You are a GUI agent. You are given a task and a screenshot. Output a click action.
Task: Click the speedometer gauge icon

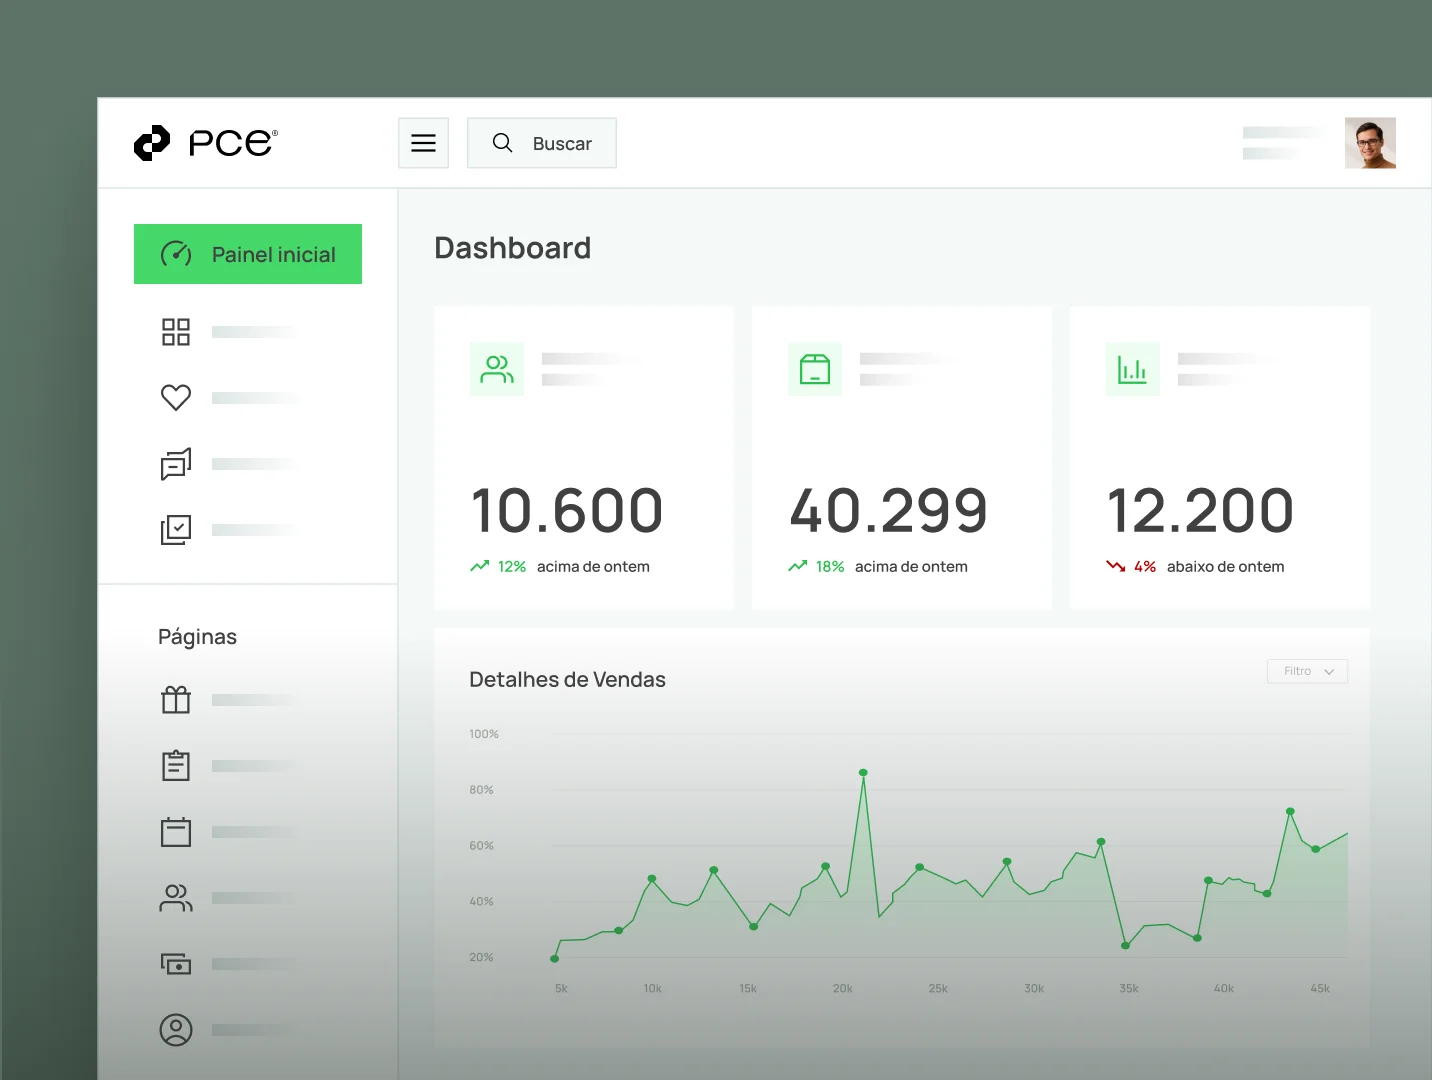point(176,254)
